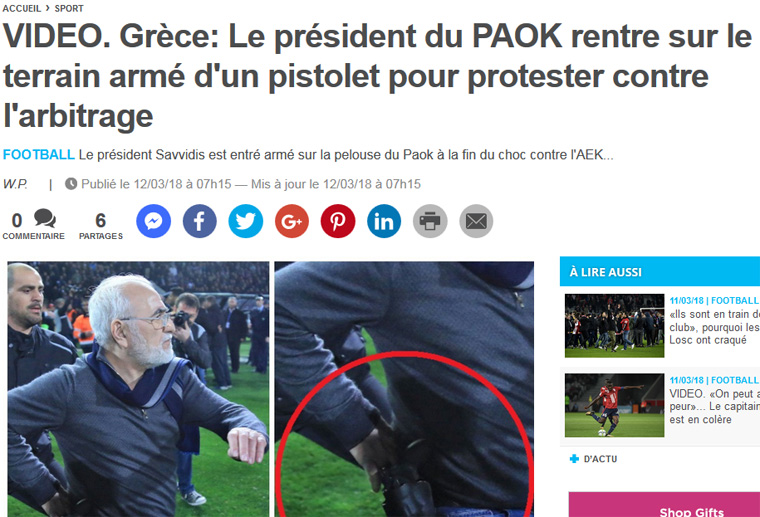The width and height of the screenshot is (760, 517).
Task: Print the article with printer icon
Action: 430,221
